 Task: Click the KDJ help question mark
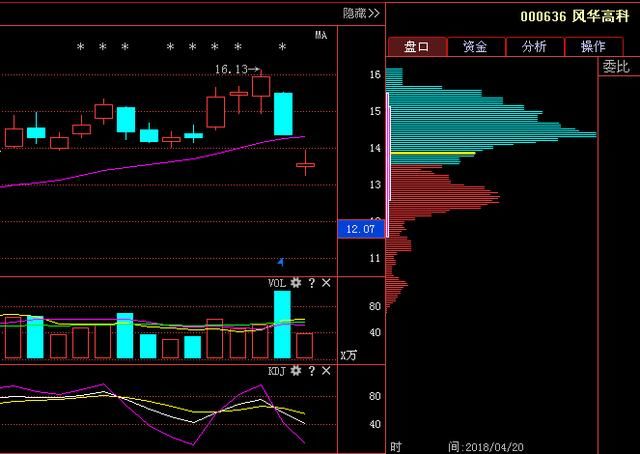point(311,372)
